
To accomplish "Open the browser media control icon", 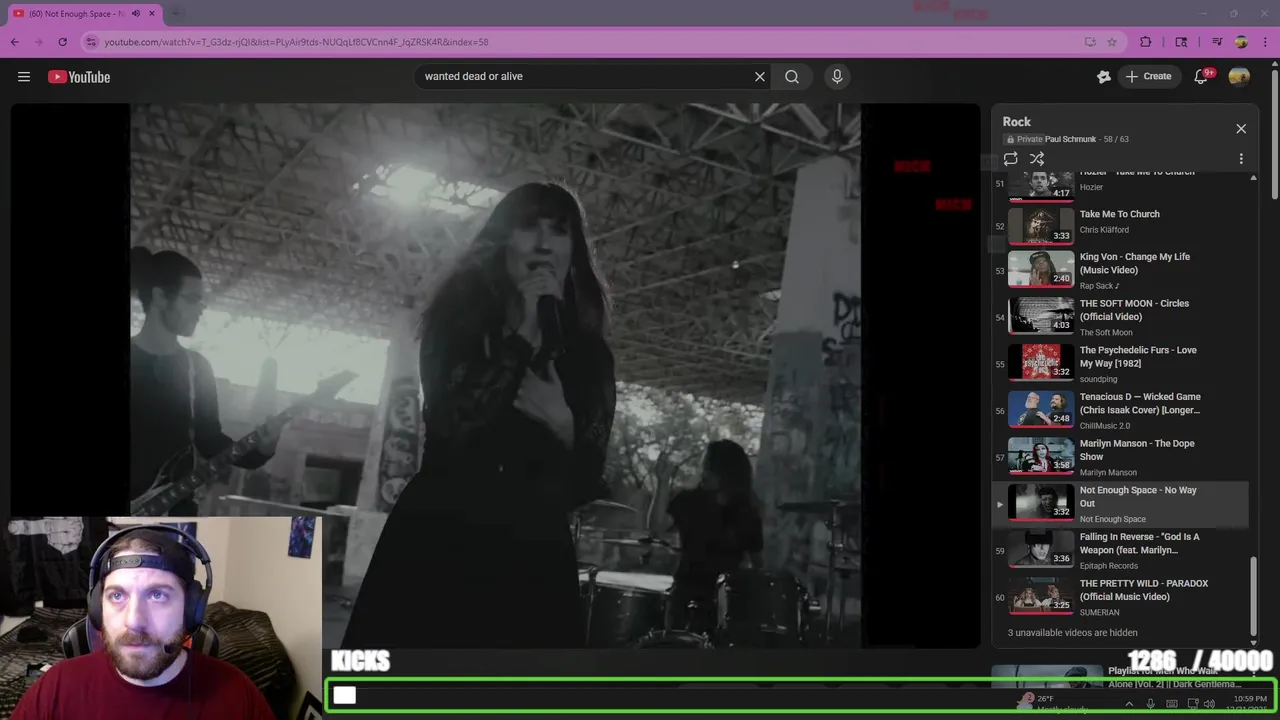I will coord(1217,42).
